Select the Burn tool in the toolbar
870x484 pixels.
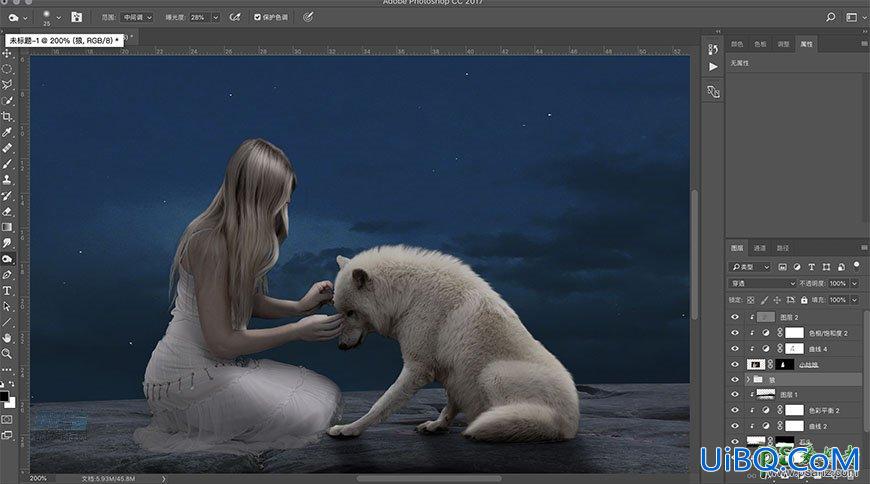pyautogui.click(x=7, y=259)
